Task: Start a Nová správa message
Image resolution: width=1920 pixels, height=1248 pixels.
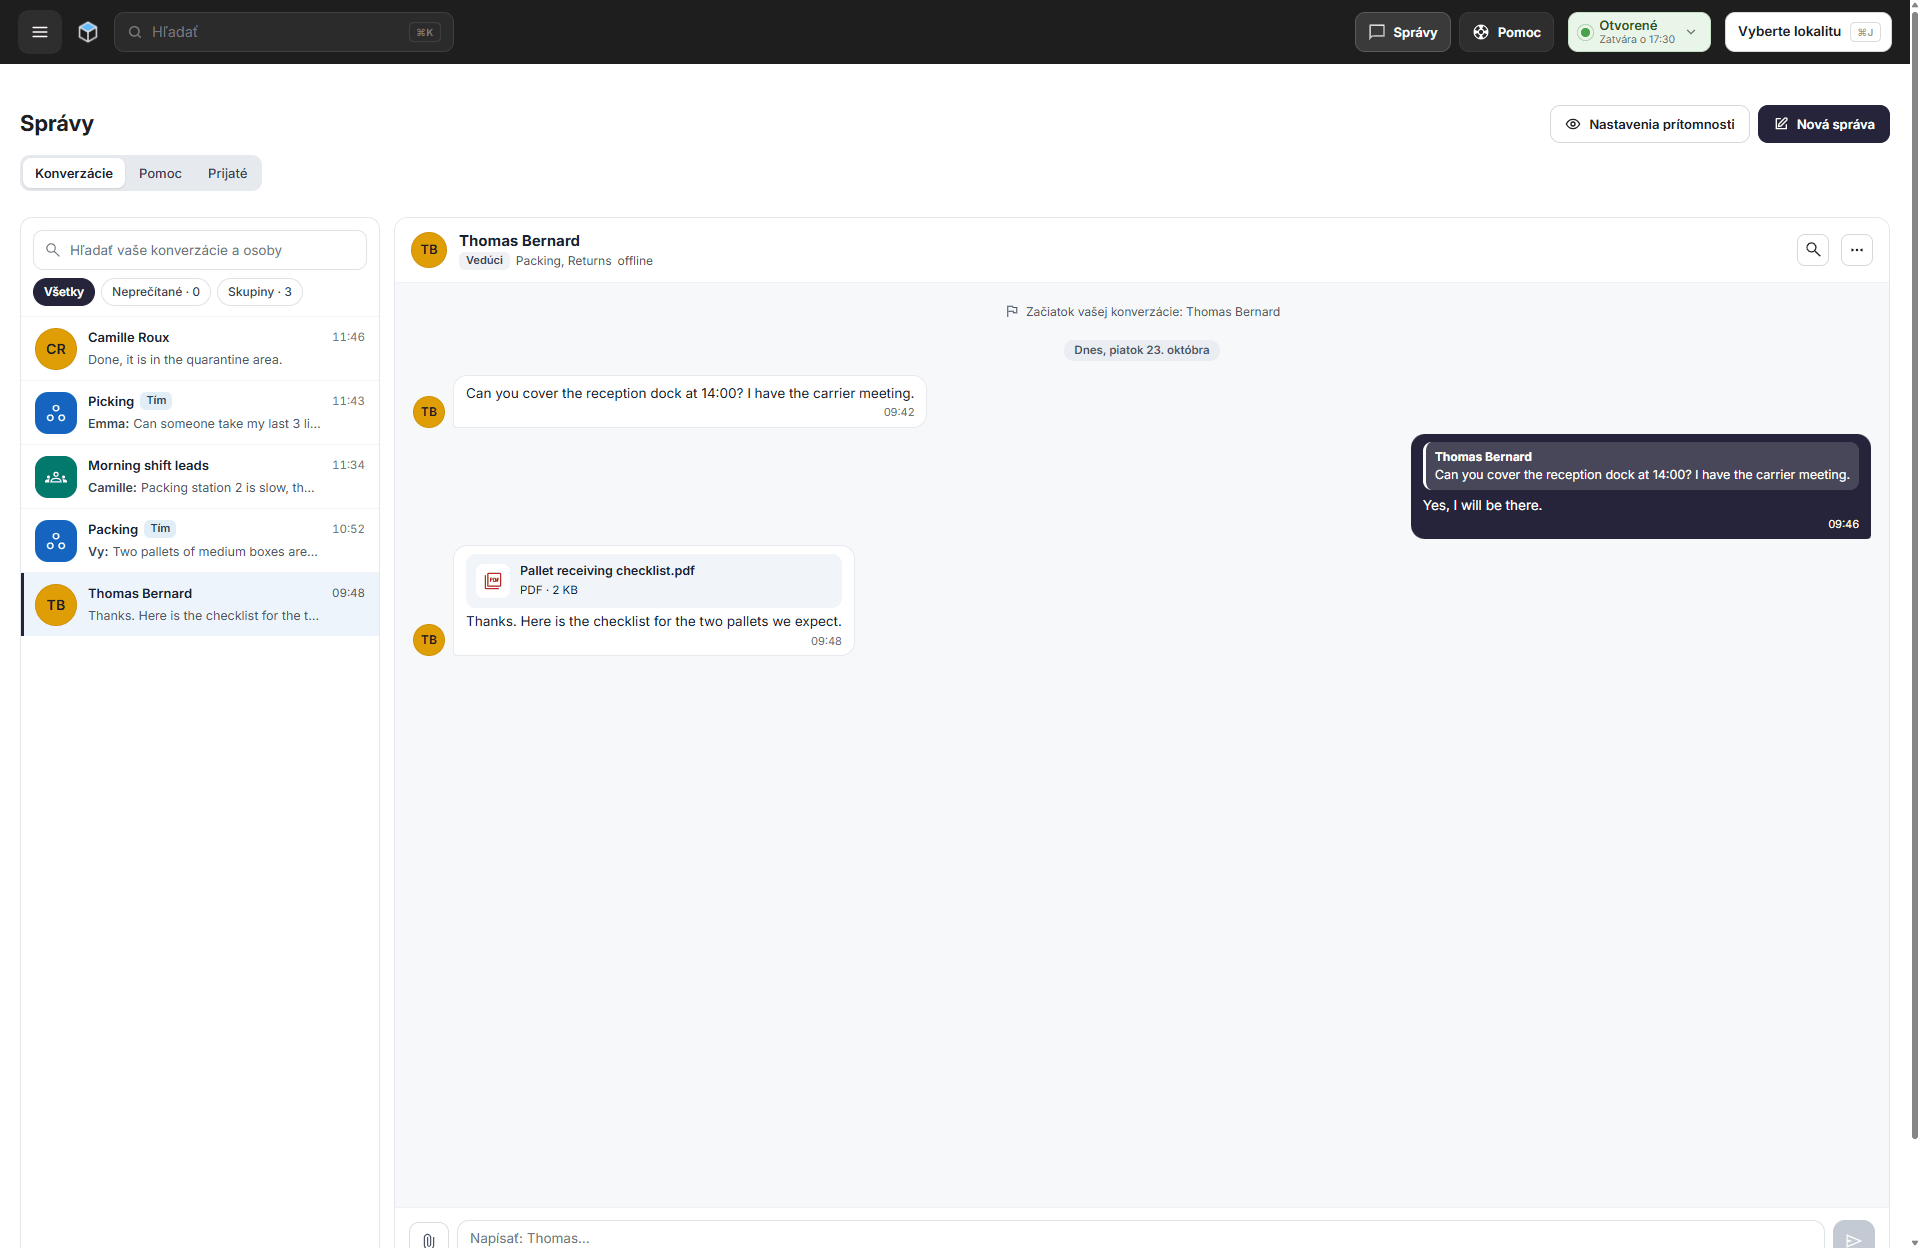Action: pyautogui.click(x=1824, y=124)
